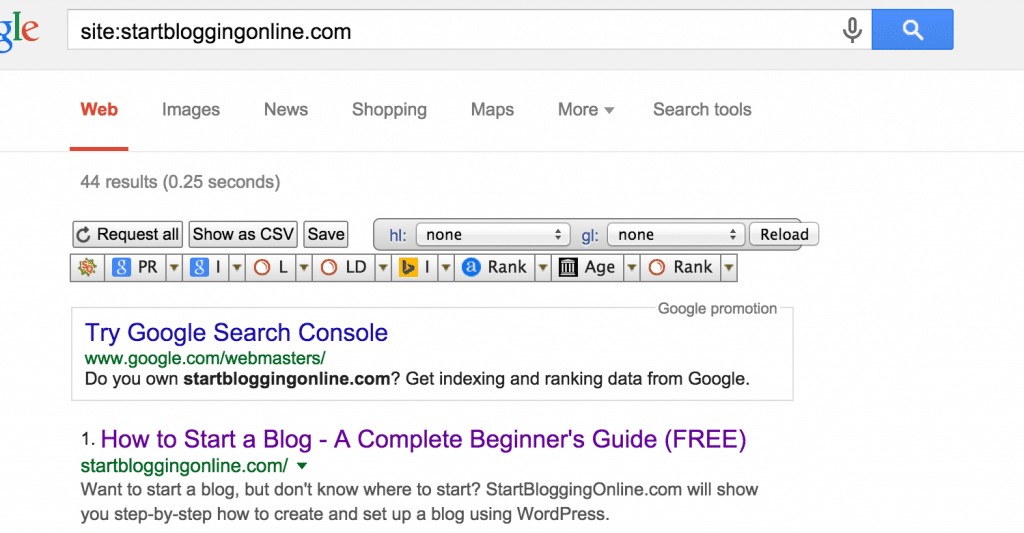Click the Request all button
The height and width of the screenshot is (533, 1024).
click(x=127, y=234)
